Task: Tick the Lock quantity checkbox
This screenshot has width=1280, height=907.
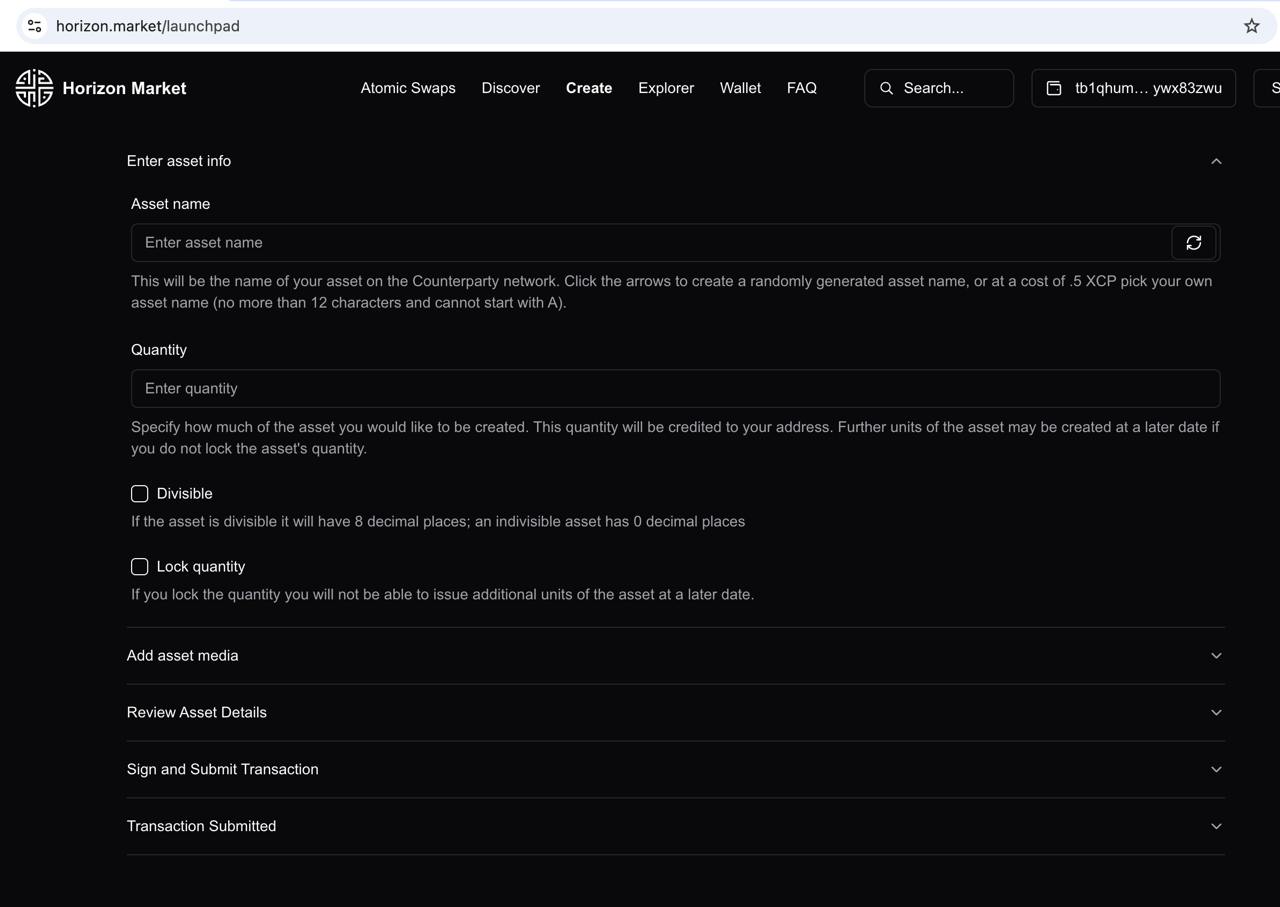Action: pyautogui.click(x=140, y=567)
